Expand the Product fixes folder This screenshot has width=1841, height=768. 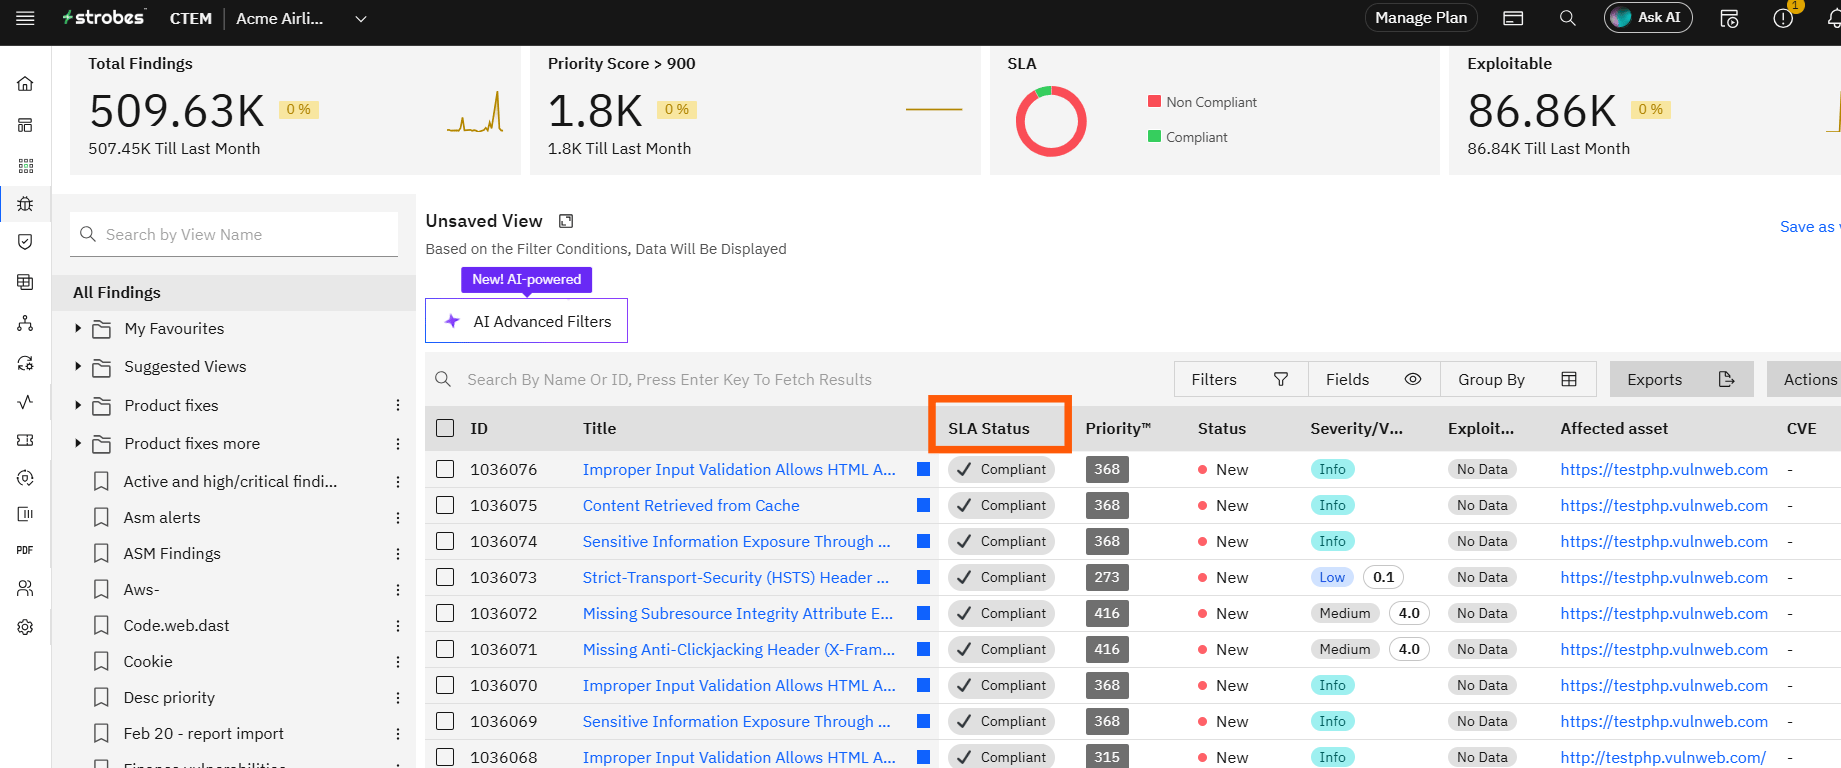click(78, 405)
